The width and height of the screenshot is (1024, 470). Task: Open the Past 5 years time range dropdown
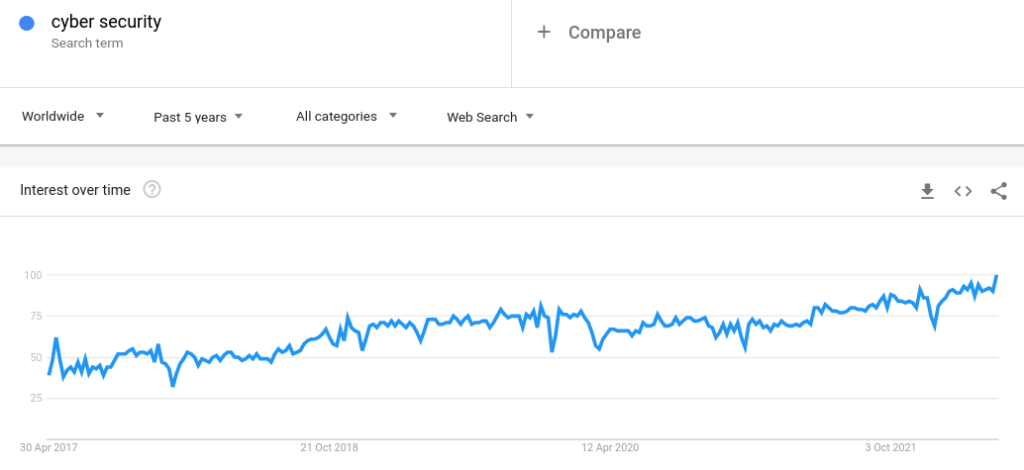[x=198, y=117]
